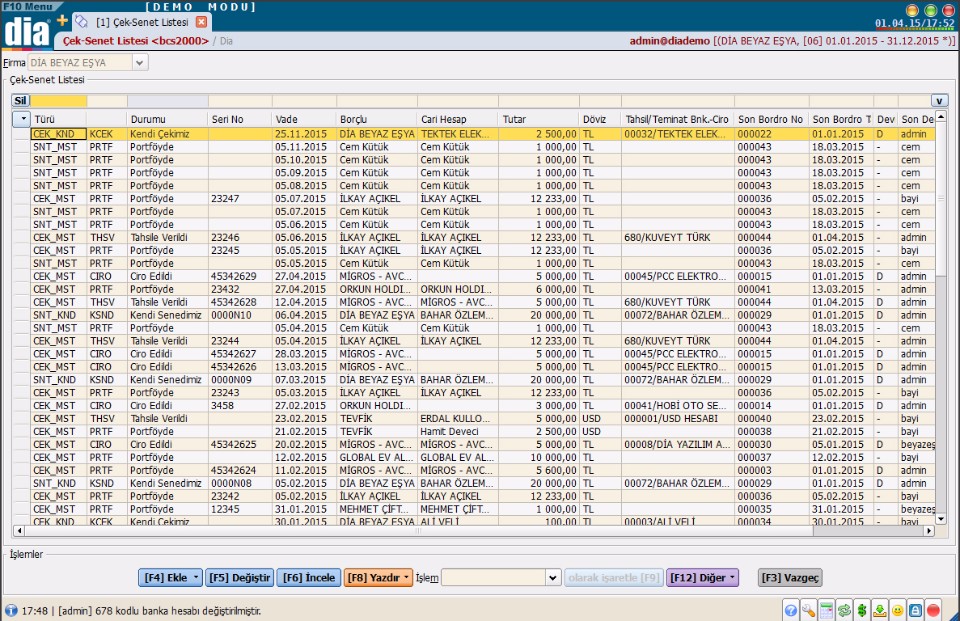Close the Çek-Senet Listesi tab
Screen dimensions: 960x621
[x=201, y=21]
